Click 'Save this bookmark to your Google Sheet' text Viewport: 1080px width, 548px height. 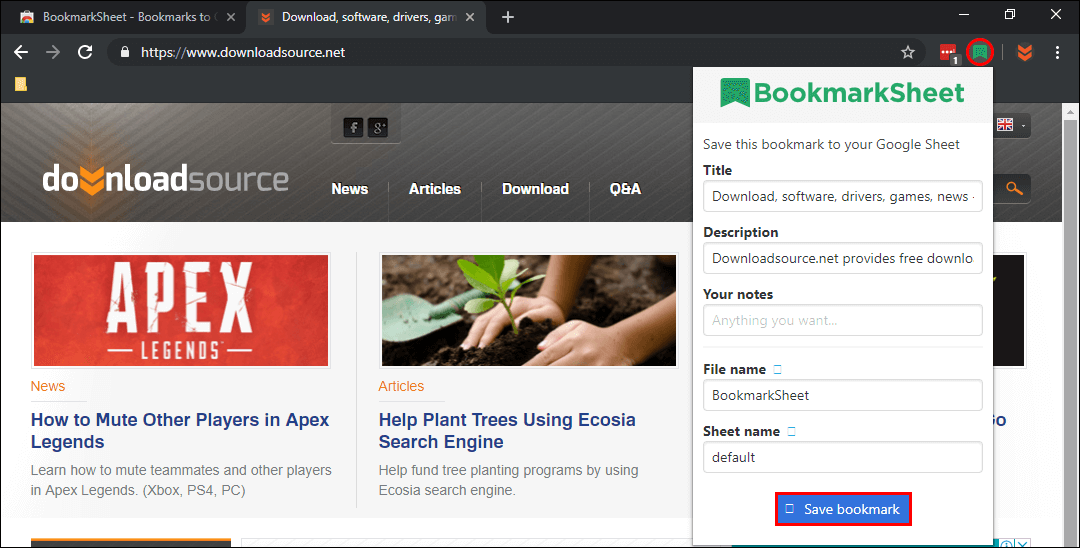tap(831, 145)
